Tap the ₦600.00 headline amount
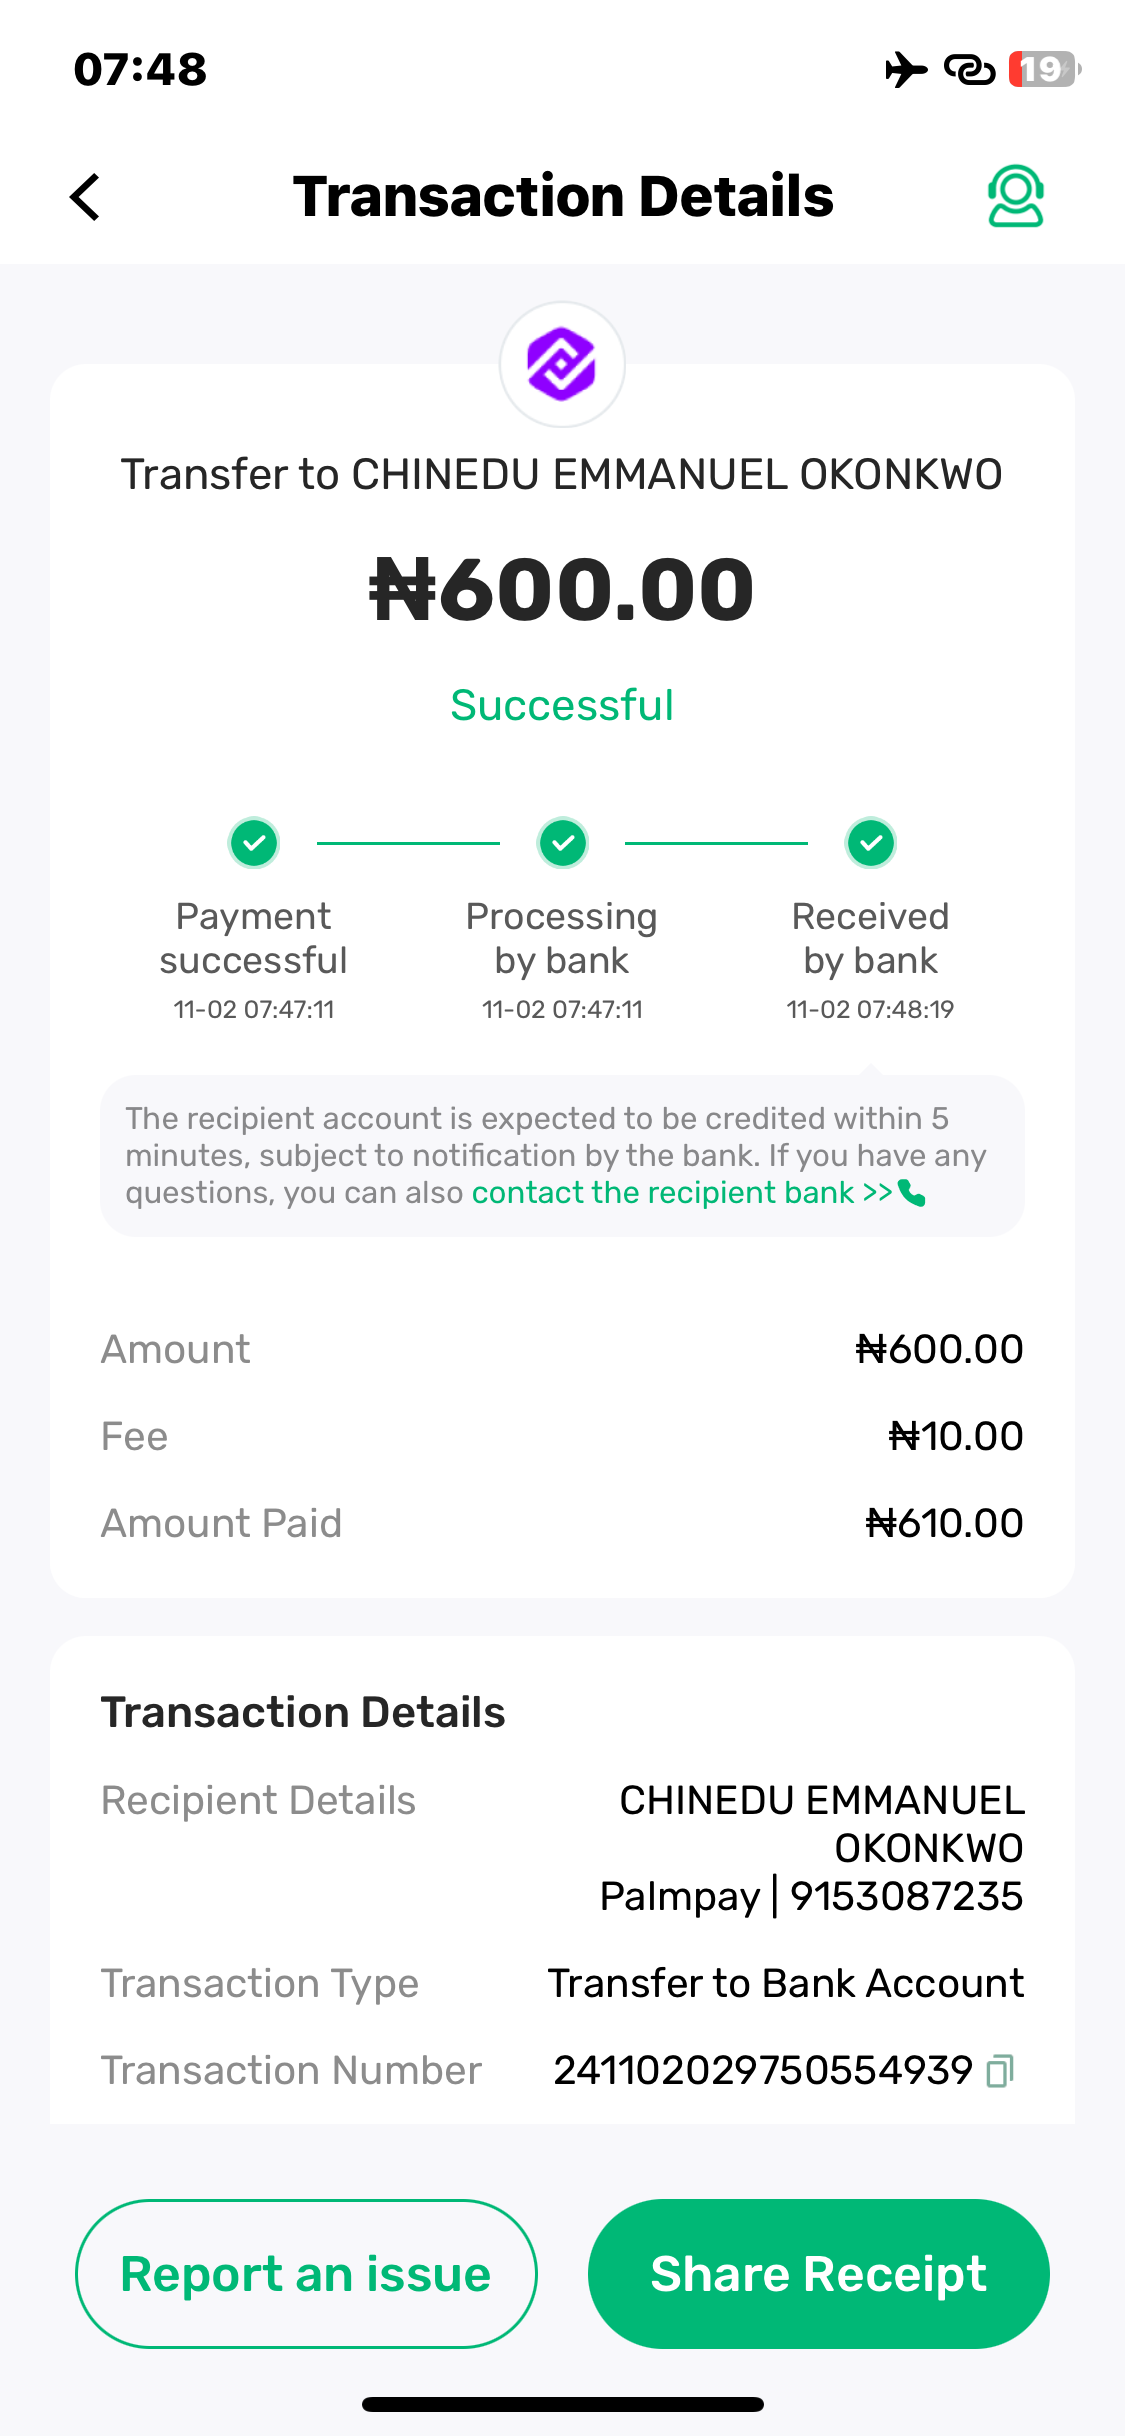Image resolution: width=1125 pixels, height=2436 pixels. 562,590
